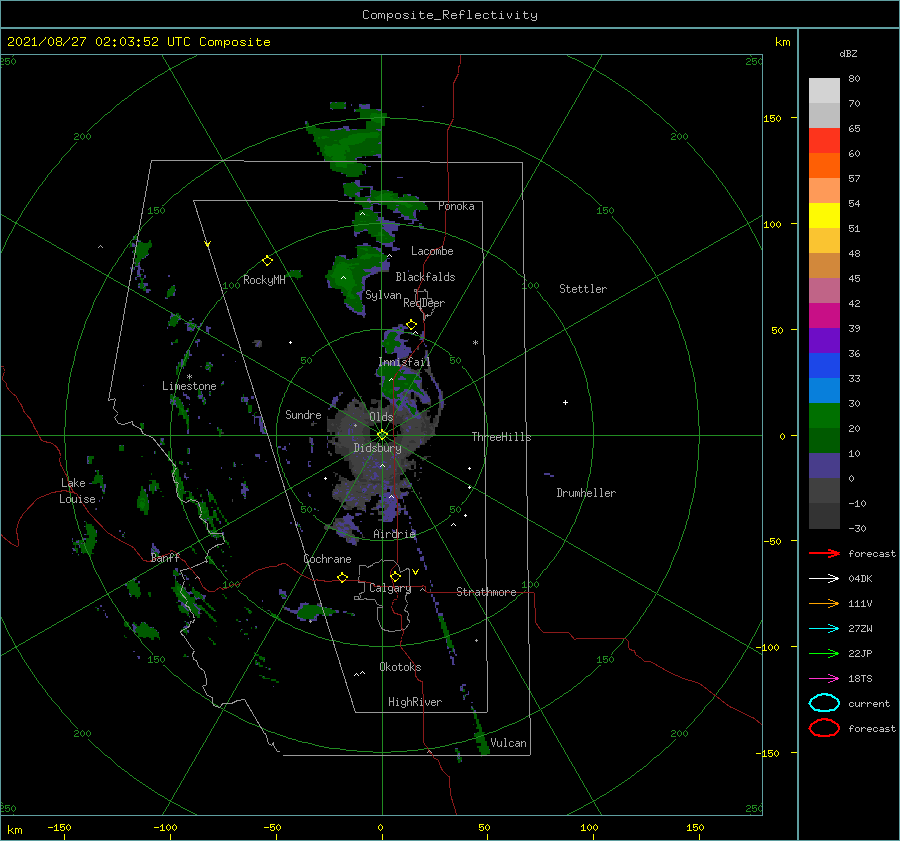The width and height of the screenshot is (900, 841).
Task: Click the yellow diamond marker below RedDeer
Action: pyautogui.click(x=412, y=325)
